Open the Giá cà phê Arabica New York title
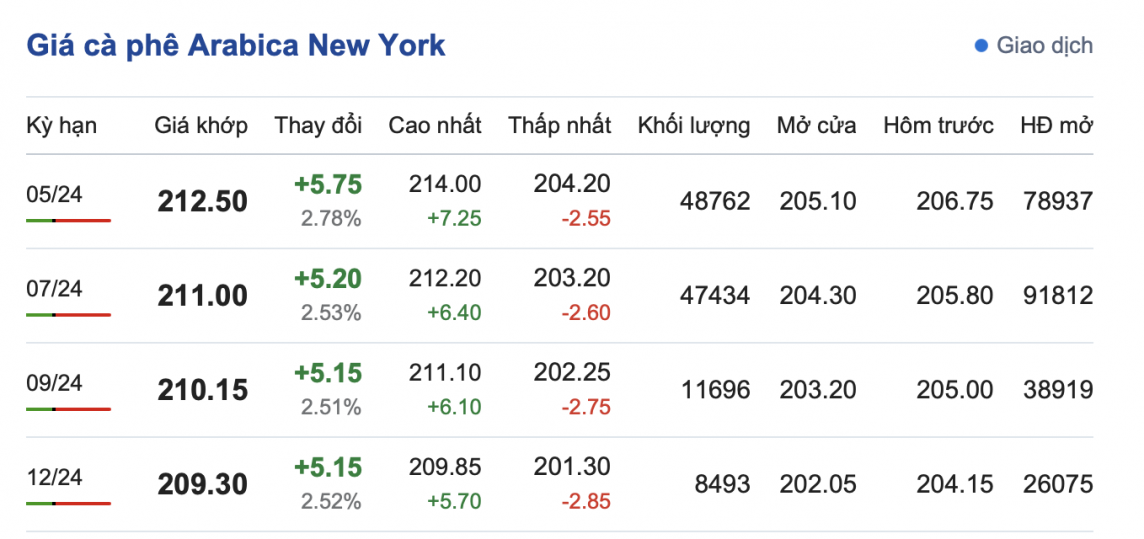This screenshot has height=539, width=1144. pos(236,45)
